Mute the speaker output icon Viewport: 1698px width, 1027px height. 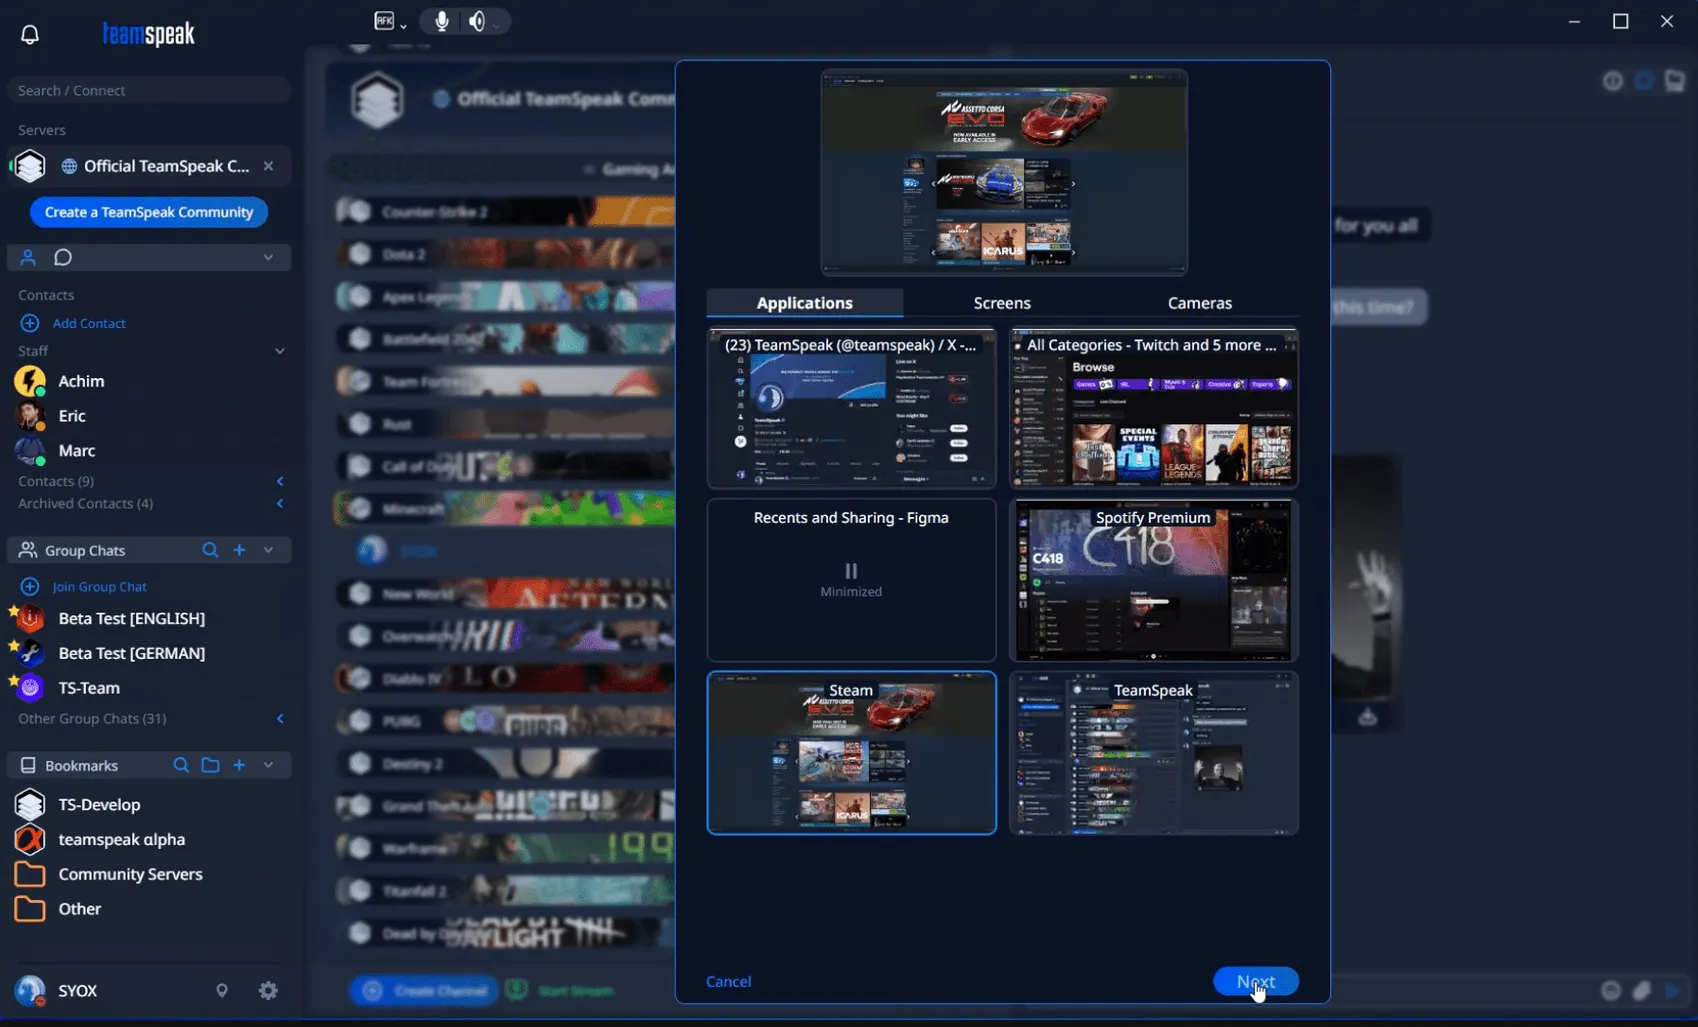click(478, 20)
